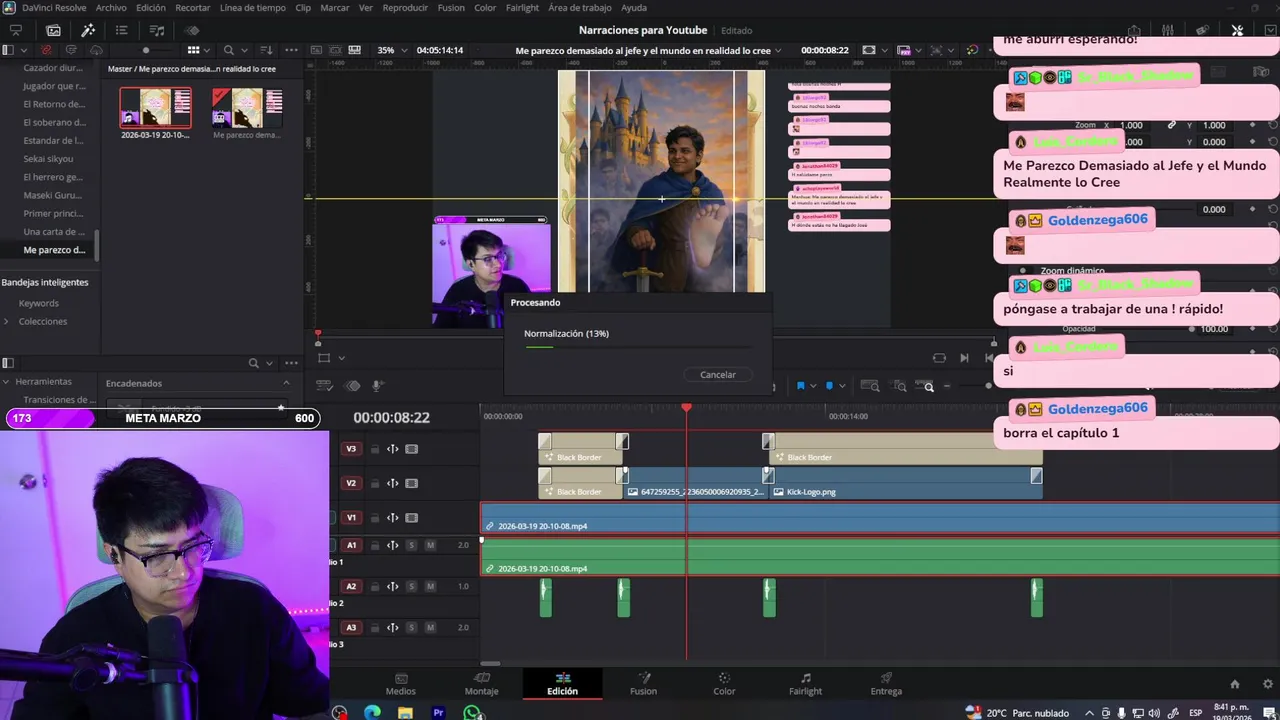Click the next clip skip button below viewer
The height and width of the screenshot is (720, 1280).
(x=964, y=358)
